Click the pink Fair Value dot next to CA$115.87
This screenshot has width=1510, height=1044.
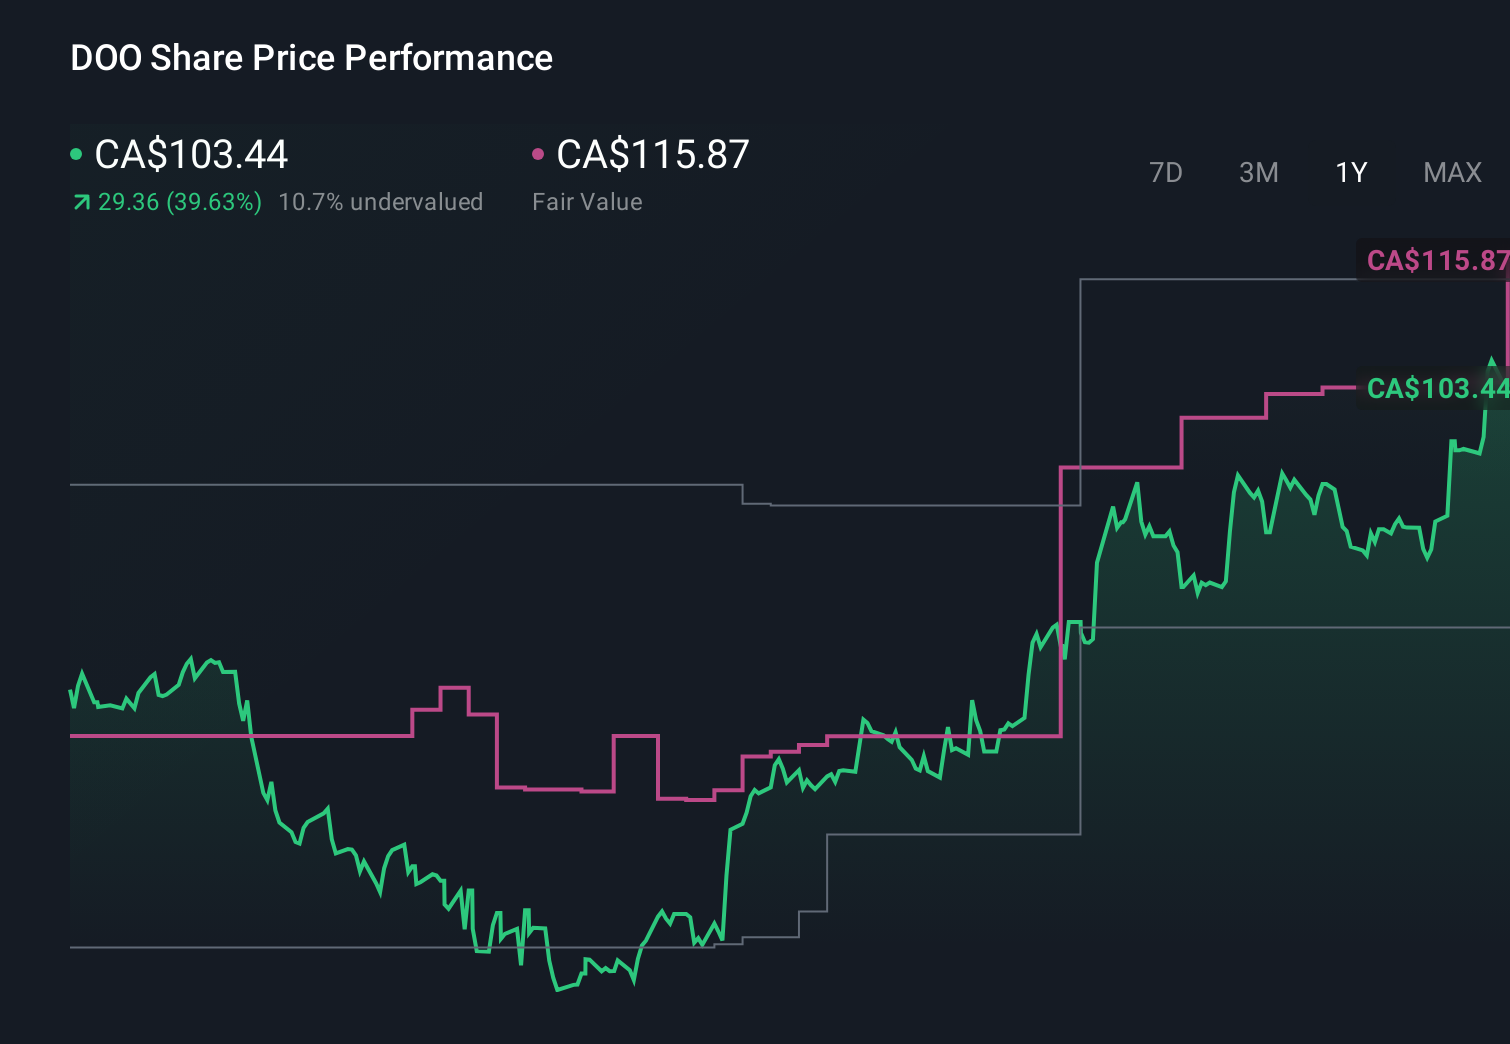coord(540,154)
